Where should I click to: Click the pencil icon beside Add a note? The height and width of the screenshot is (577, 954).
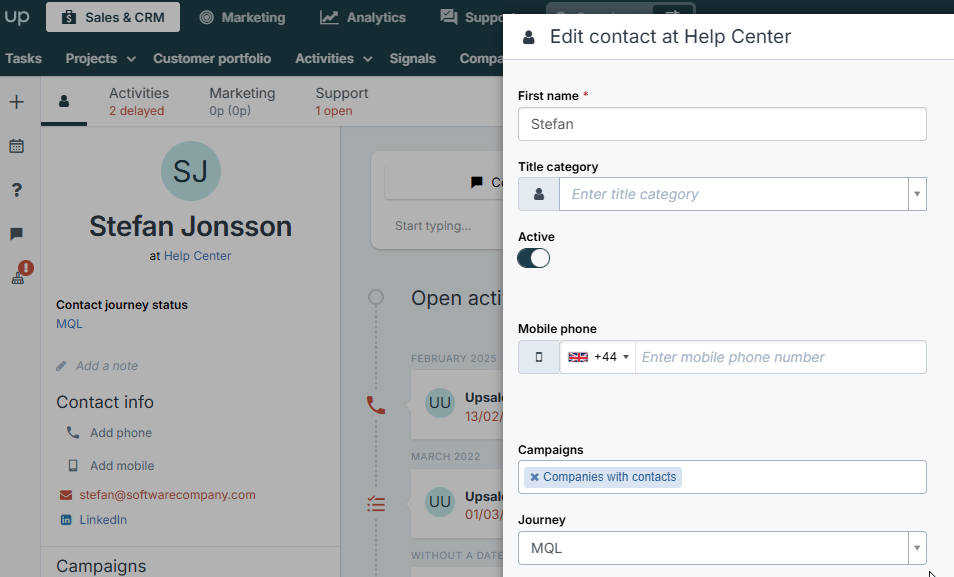[61, 366]
